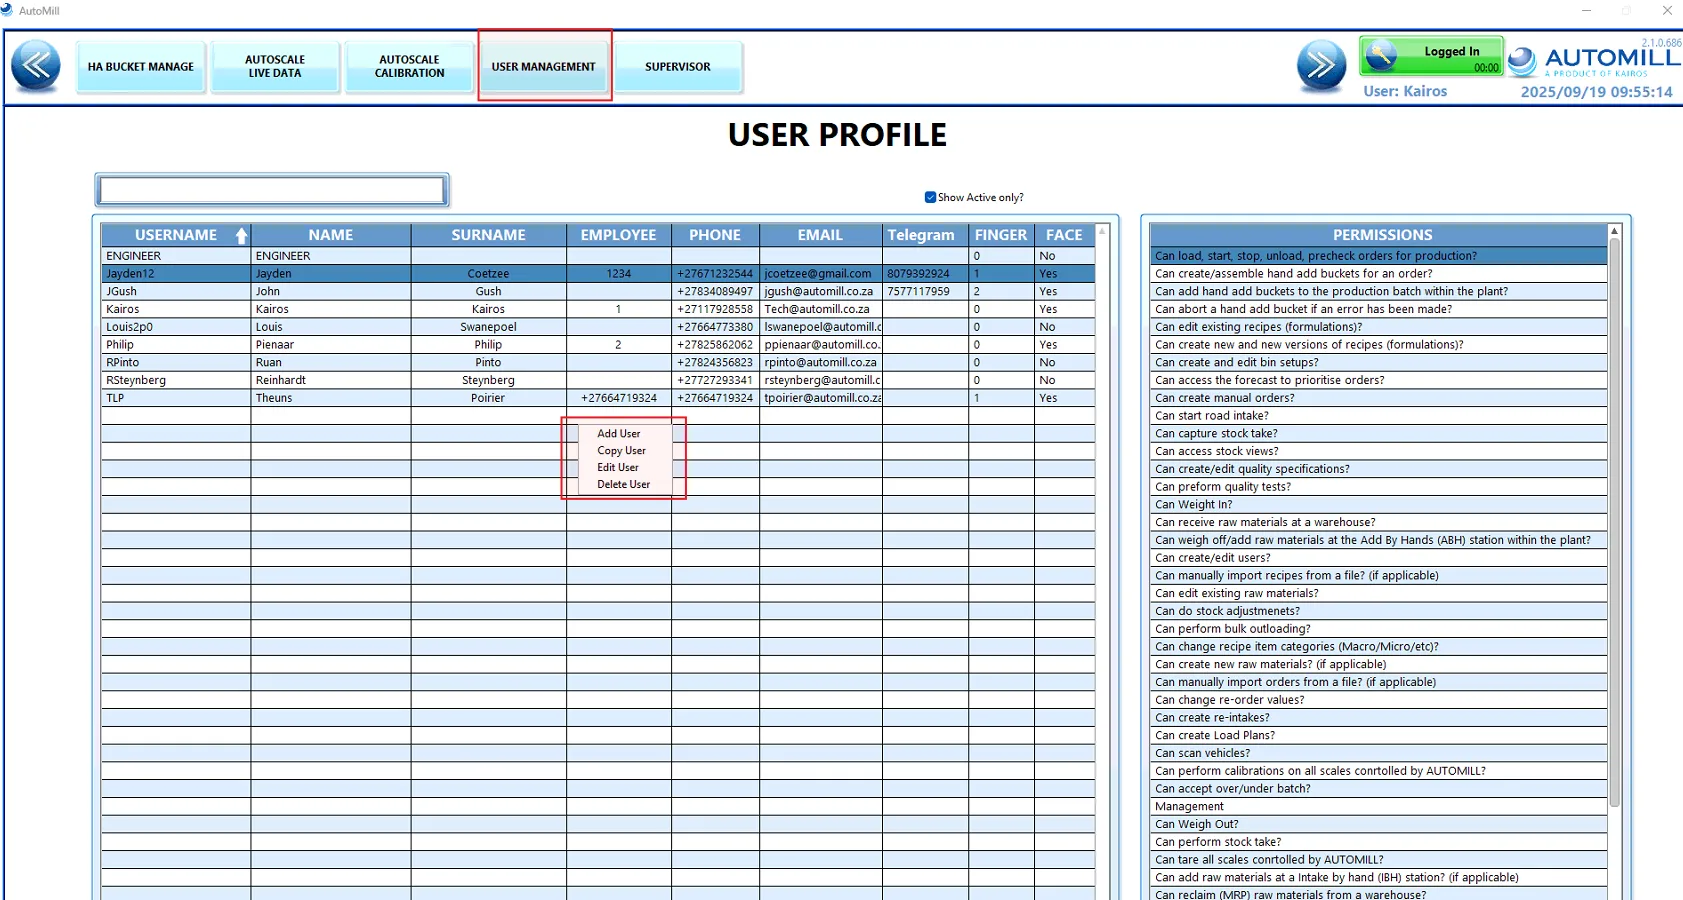Click Telegram value 7577117959

925,292
